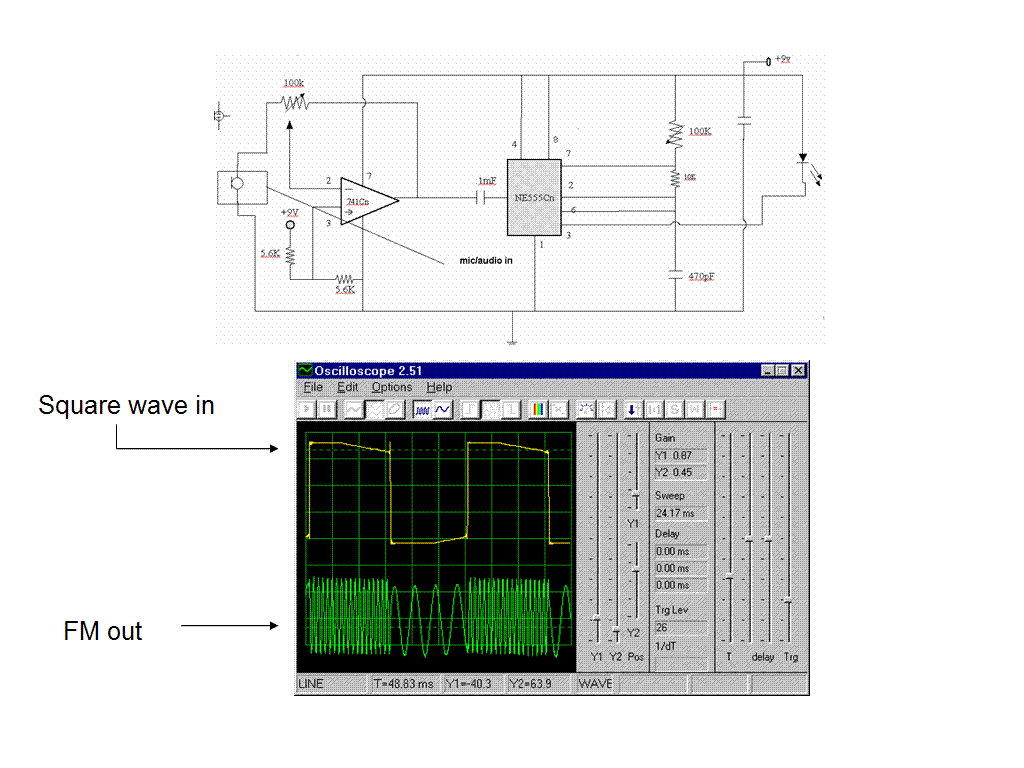Screen dimensions: 1024x768
Task: Select the single-trace line mode icon
Action: click(354, 409)
